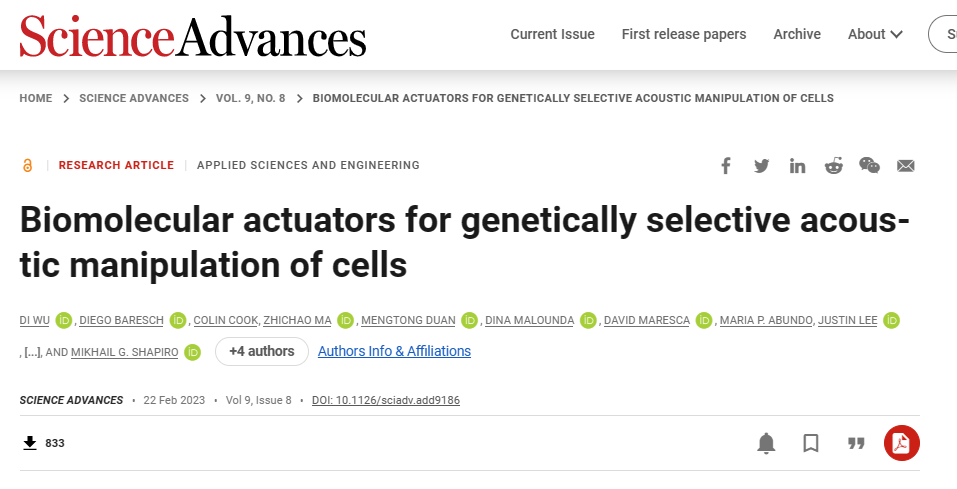This screenshot has height=489, width=957.
Task: Email this article envelope icon
Action: 906,165
